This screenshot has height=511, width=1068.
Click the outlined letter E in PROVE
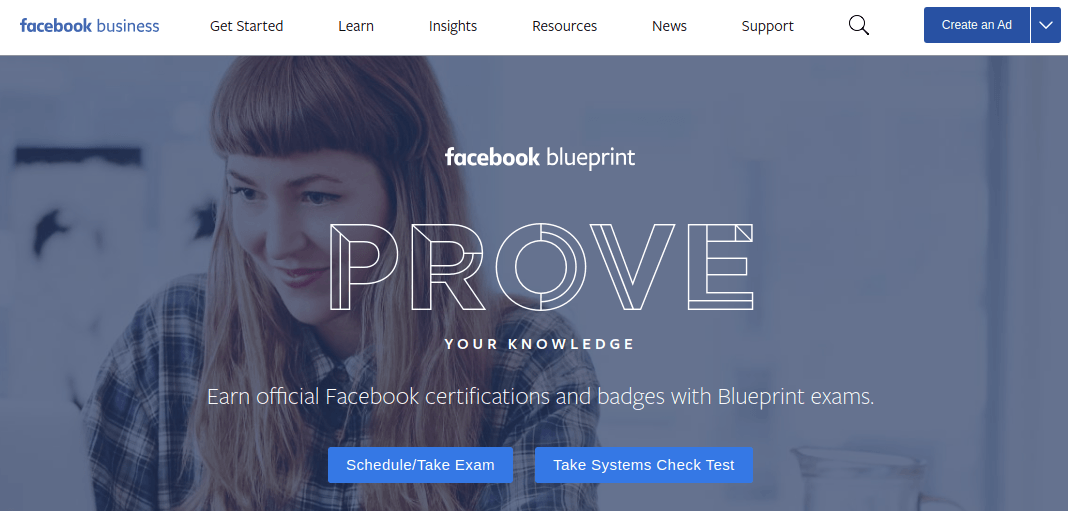720,266
